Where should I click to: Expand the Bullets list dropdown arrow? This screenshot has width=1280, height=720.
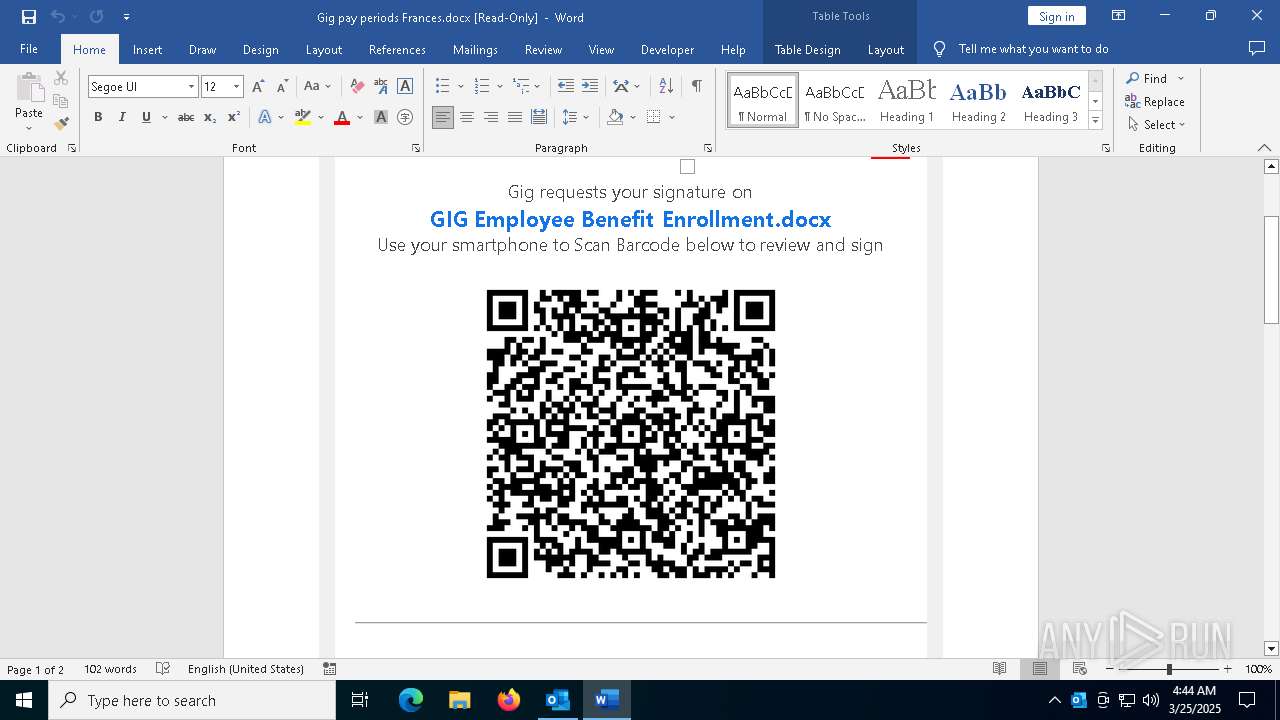459,87
